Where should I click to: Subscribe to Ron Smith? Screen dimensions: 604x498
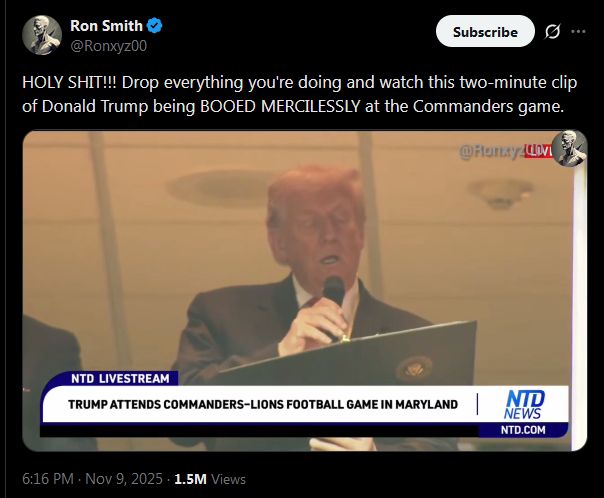tap(485, 32)
